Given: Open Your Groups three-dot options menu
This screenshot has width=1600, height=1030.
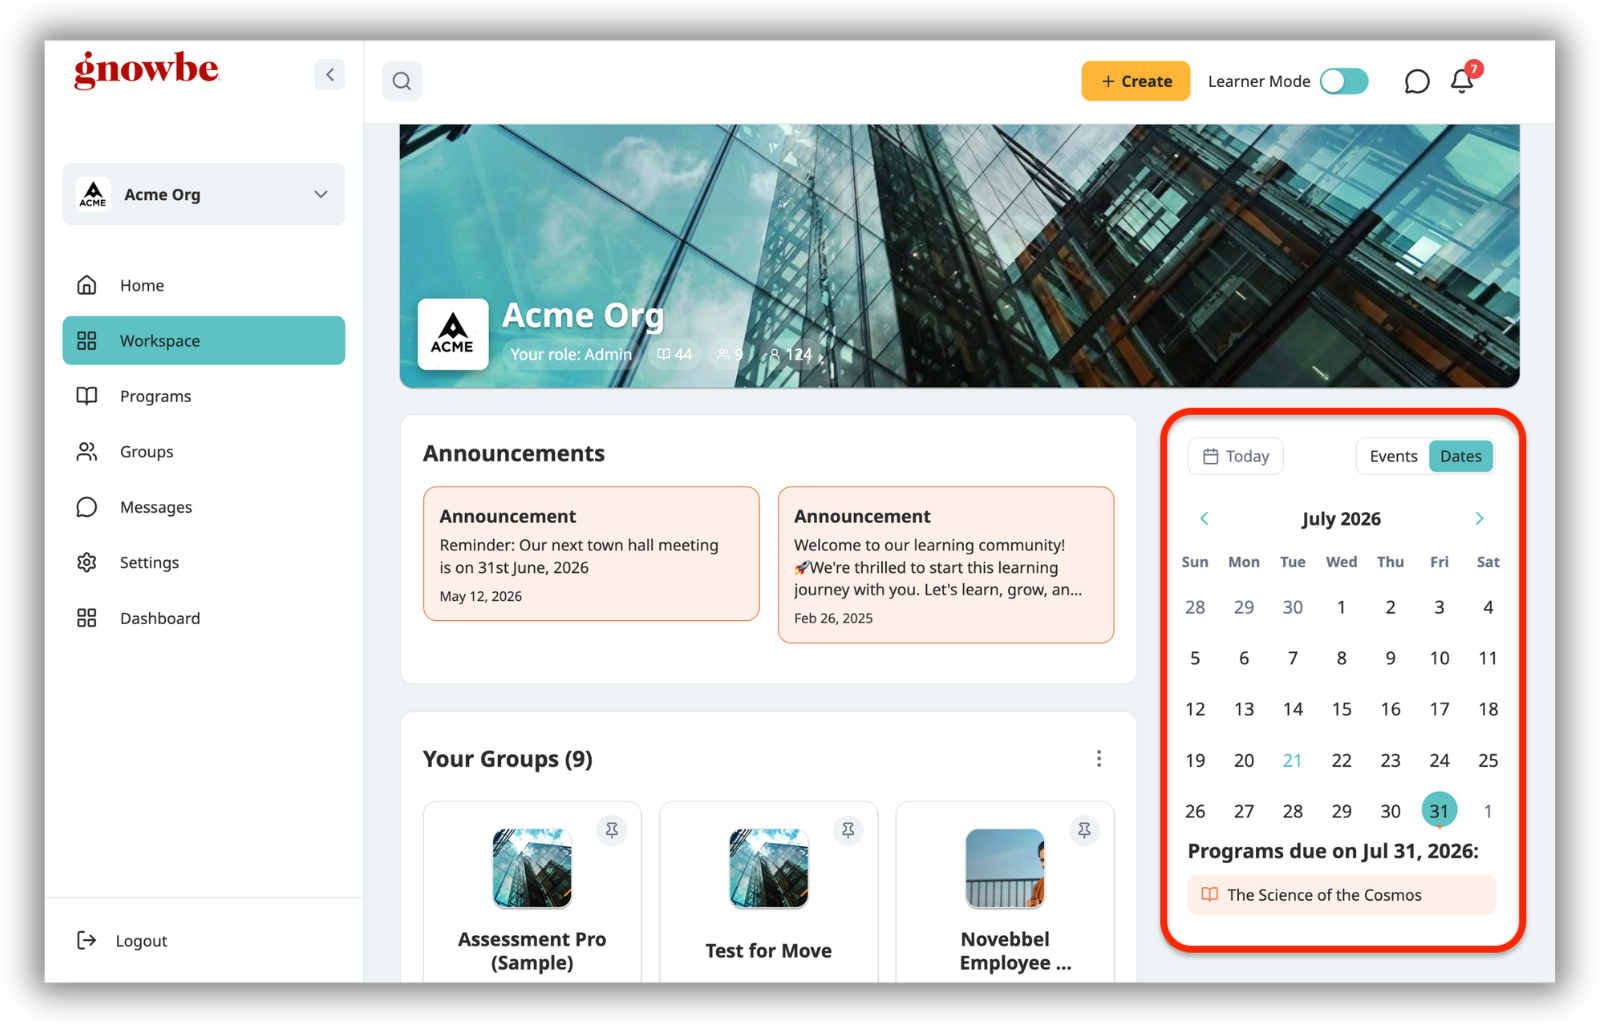Looking at the screenshot, I should [1099, 759].
